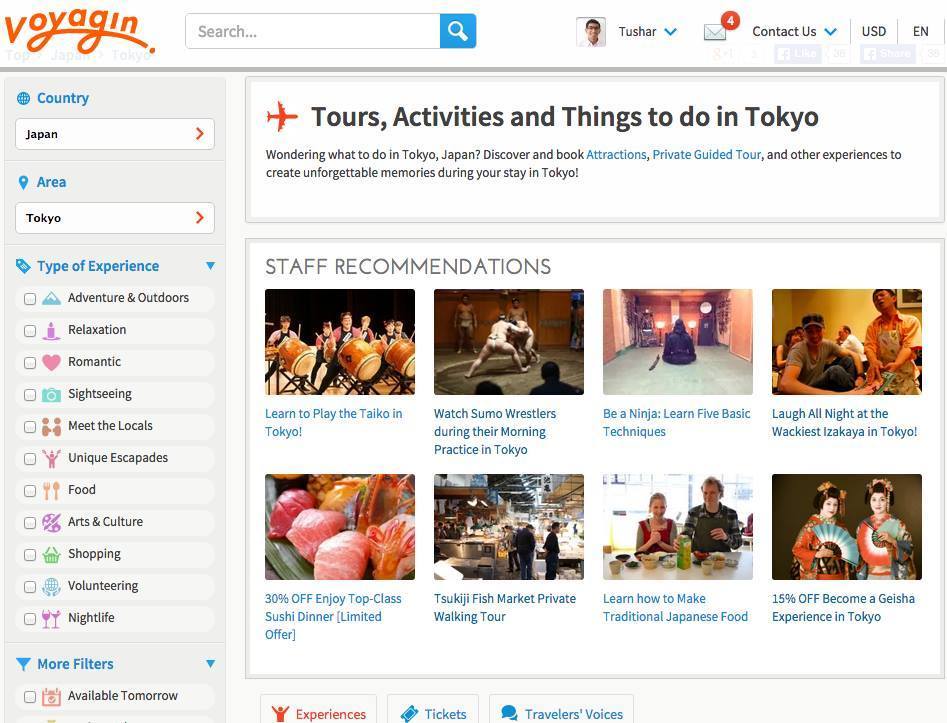Click the Voyagin logo
The width and height of the screenshot is (947, 723).
click(79, 28)
